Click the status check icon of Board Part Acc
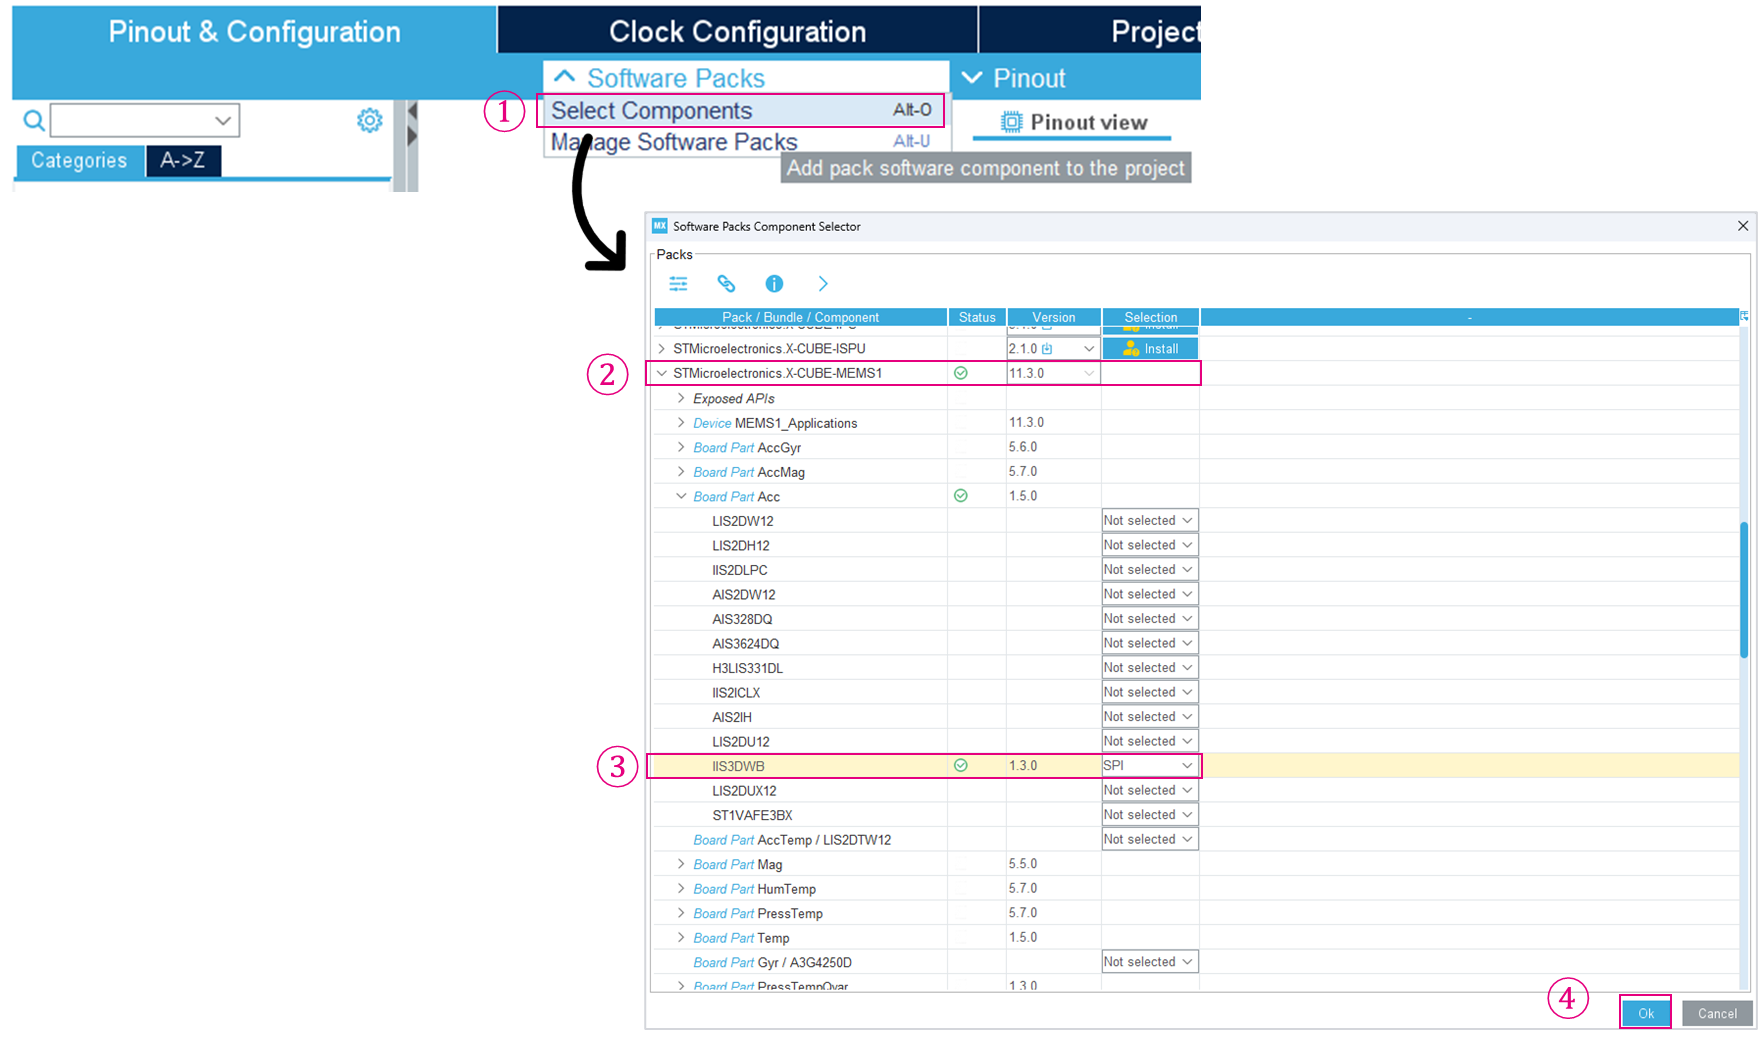1758x1042 pixels. [961, 496]
